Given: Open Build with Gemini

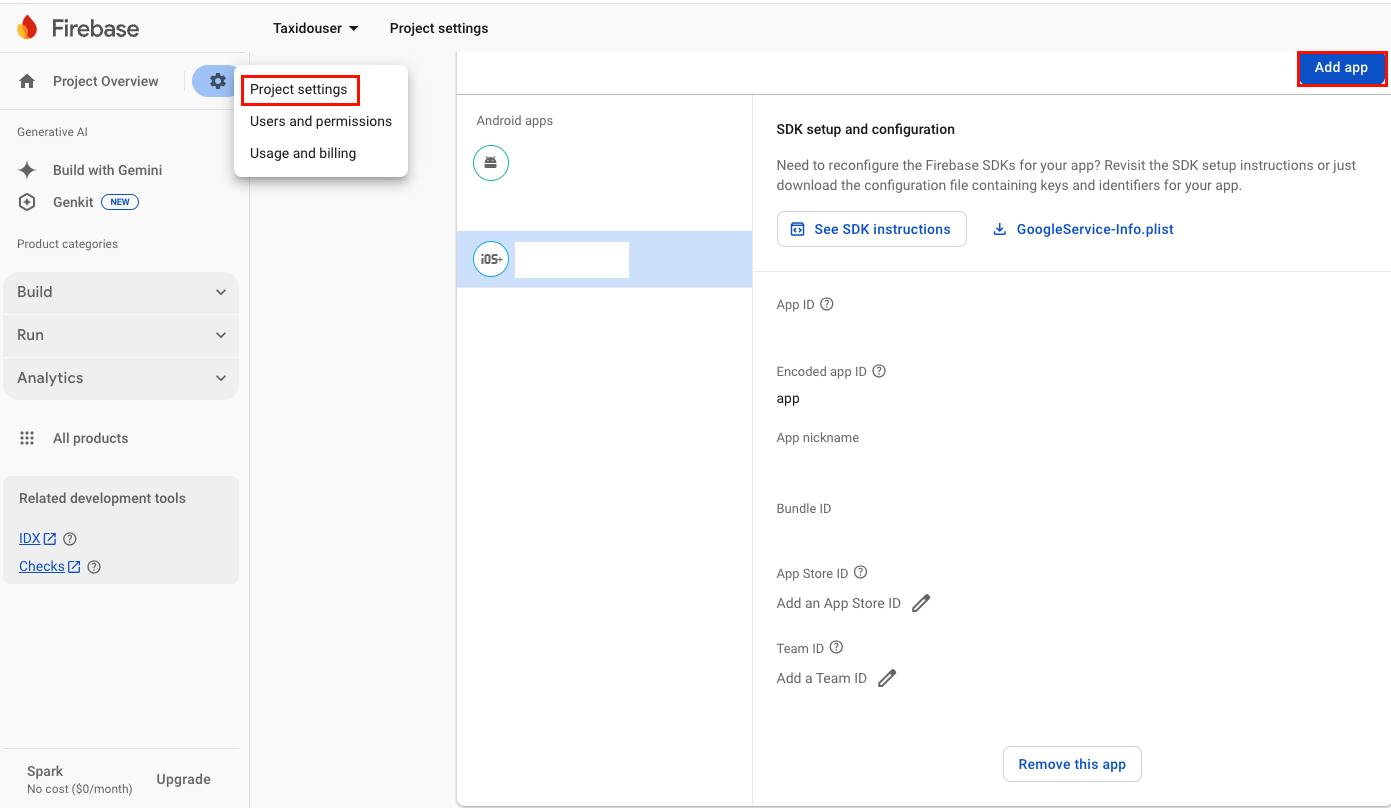Looking at the screenshot, I should (107, 170).
